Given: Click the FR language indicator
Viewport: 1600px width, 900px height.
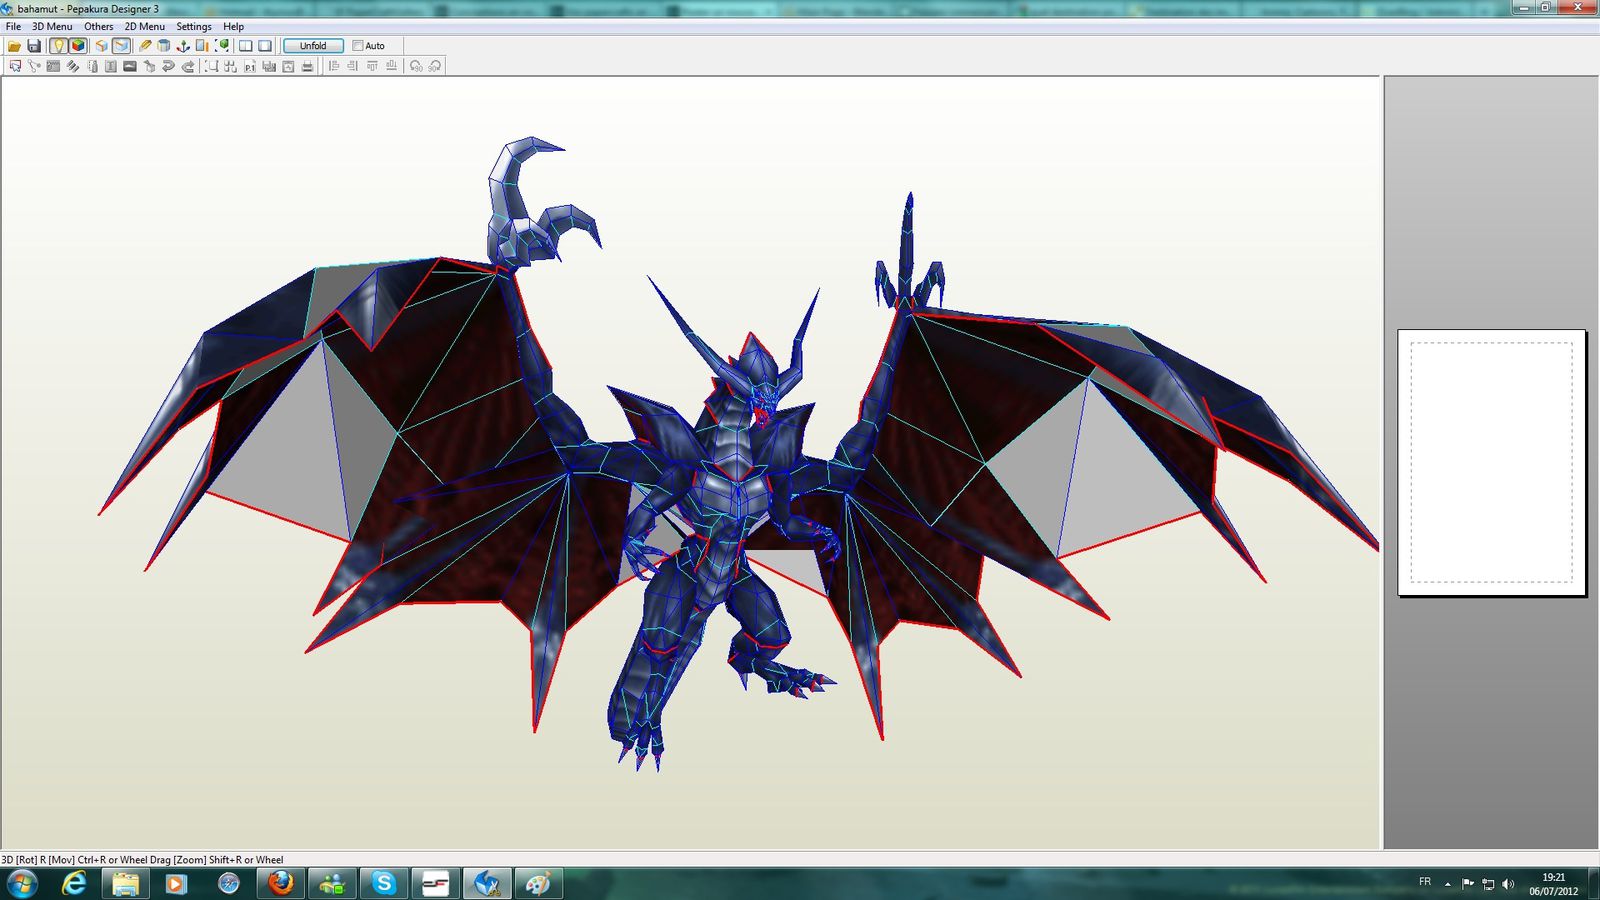Looking at the screenshot, I should pyautogui.click(x=1425, y=882).
